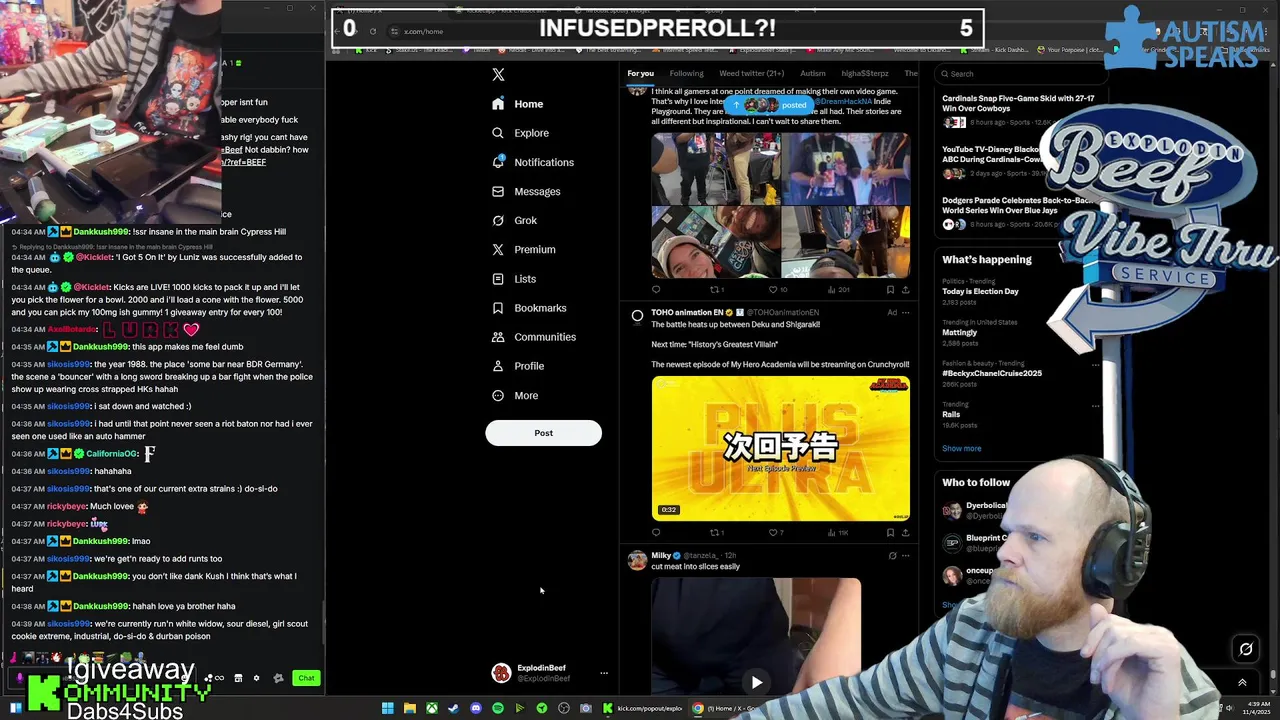Click the X logo in sidebar

498,74
